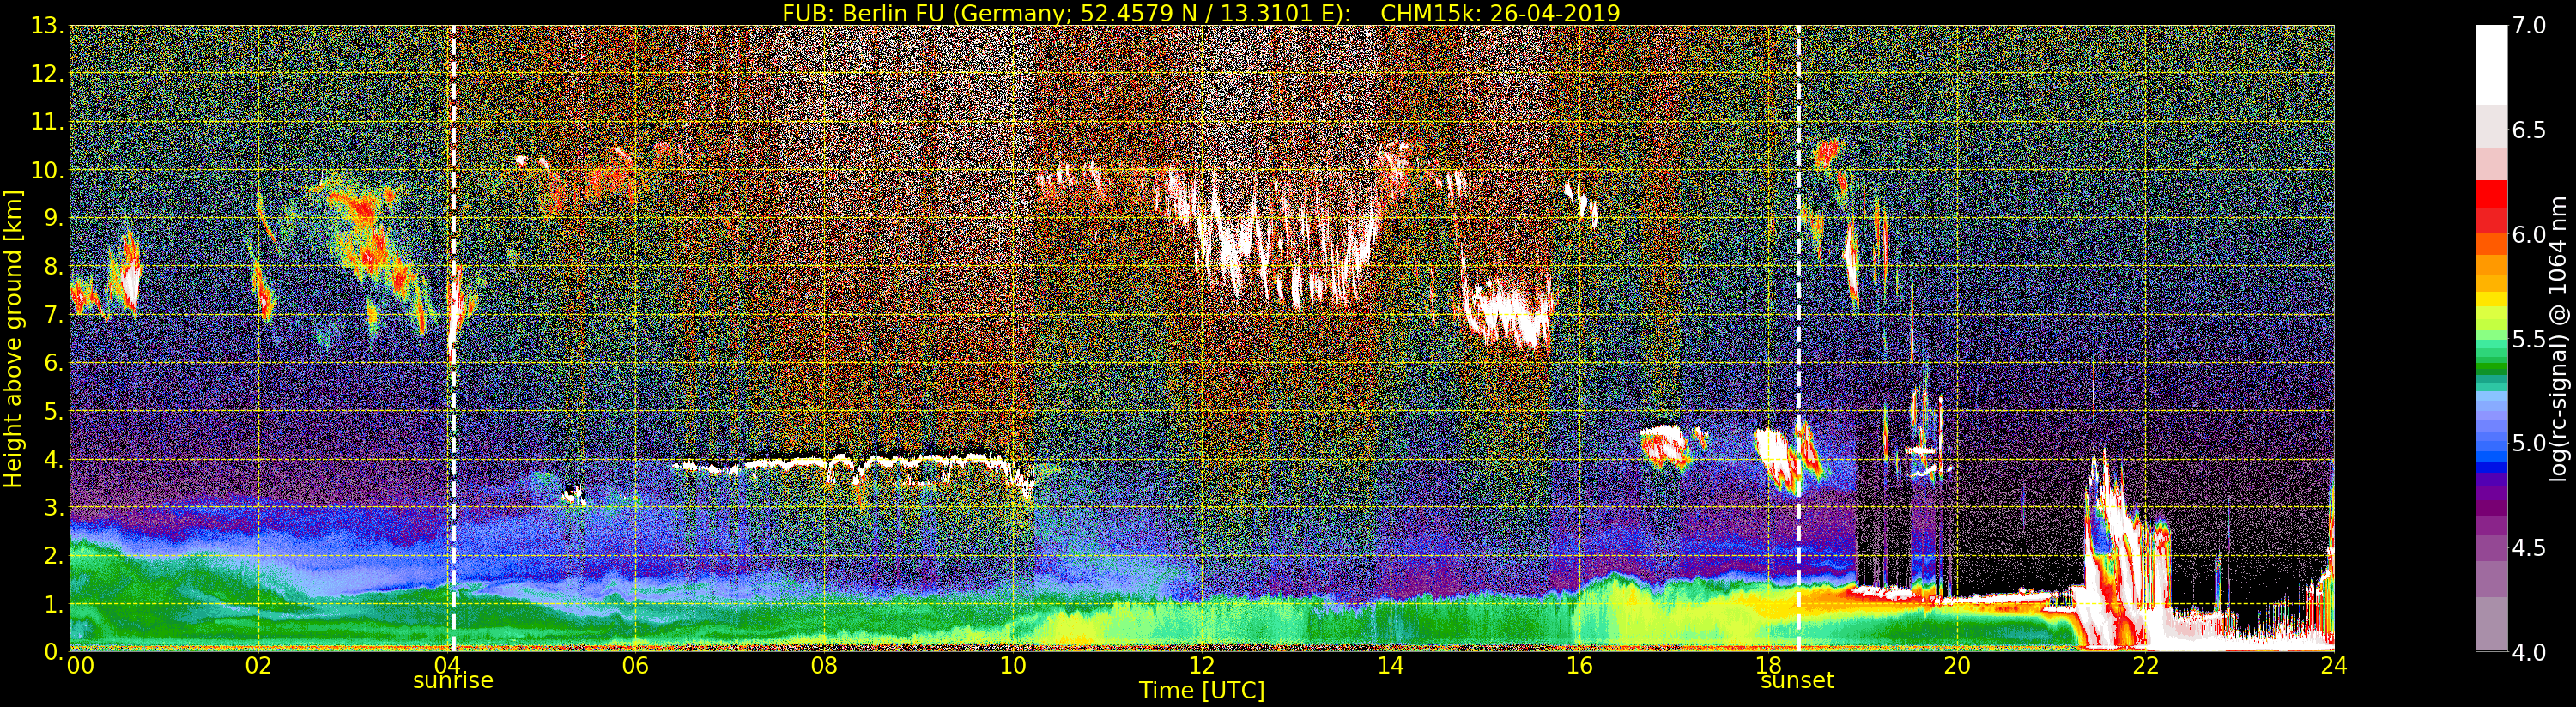The image size is (2576, 707).
Task: Select the '16' time axis tick label
Action: [x=1579, y=666]
